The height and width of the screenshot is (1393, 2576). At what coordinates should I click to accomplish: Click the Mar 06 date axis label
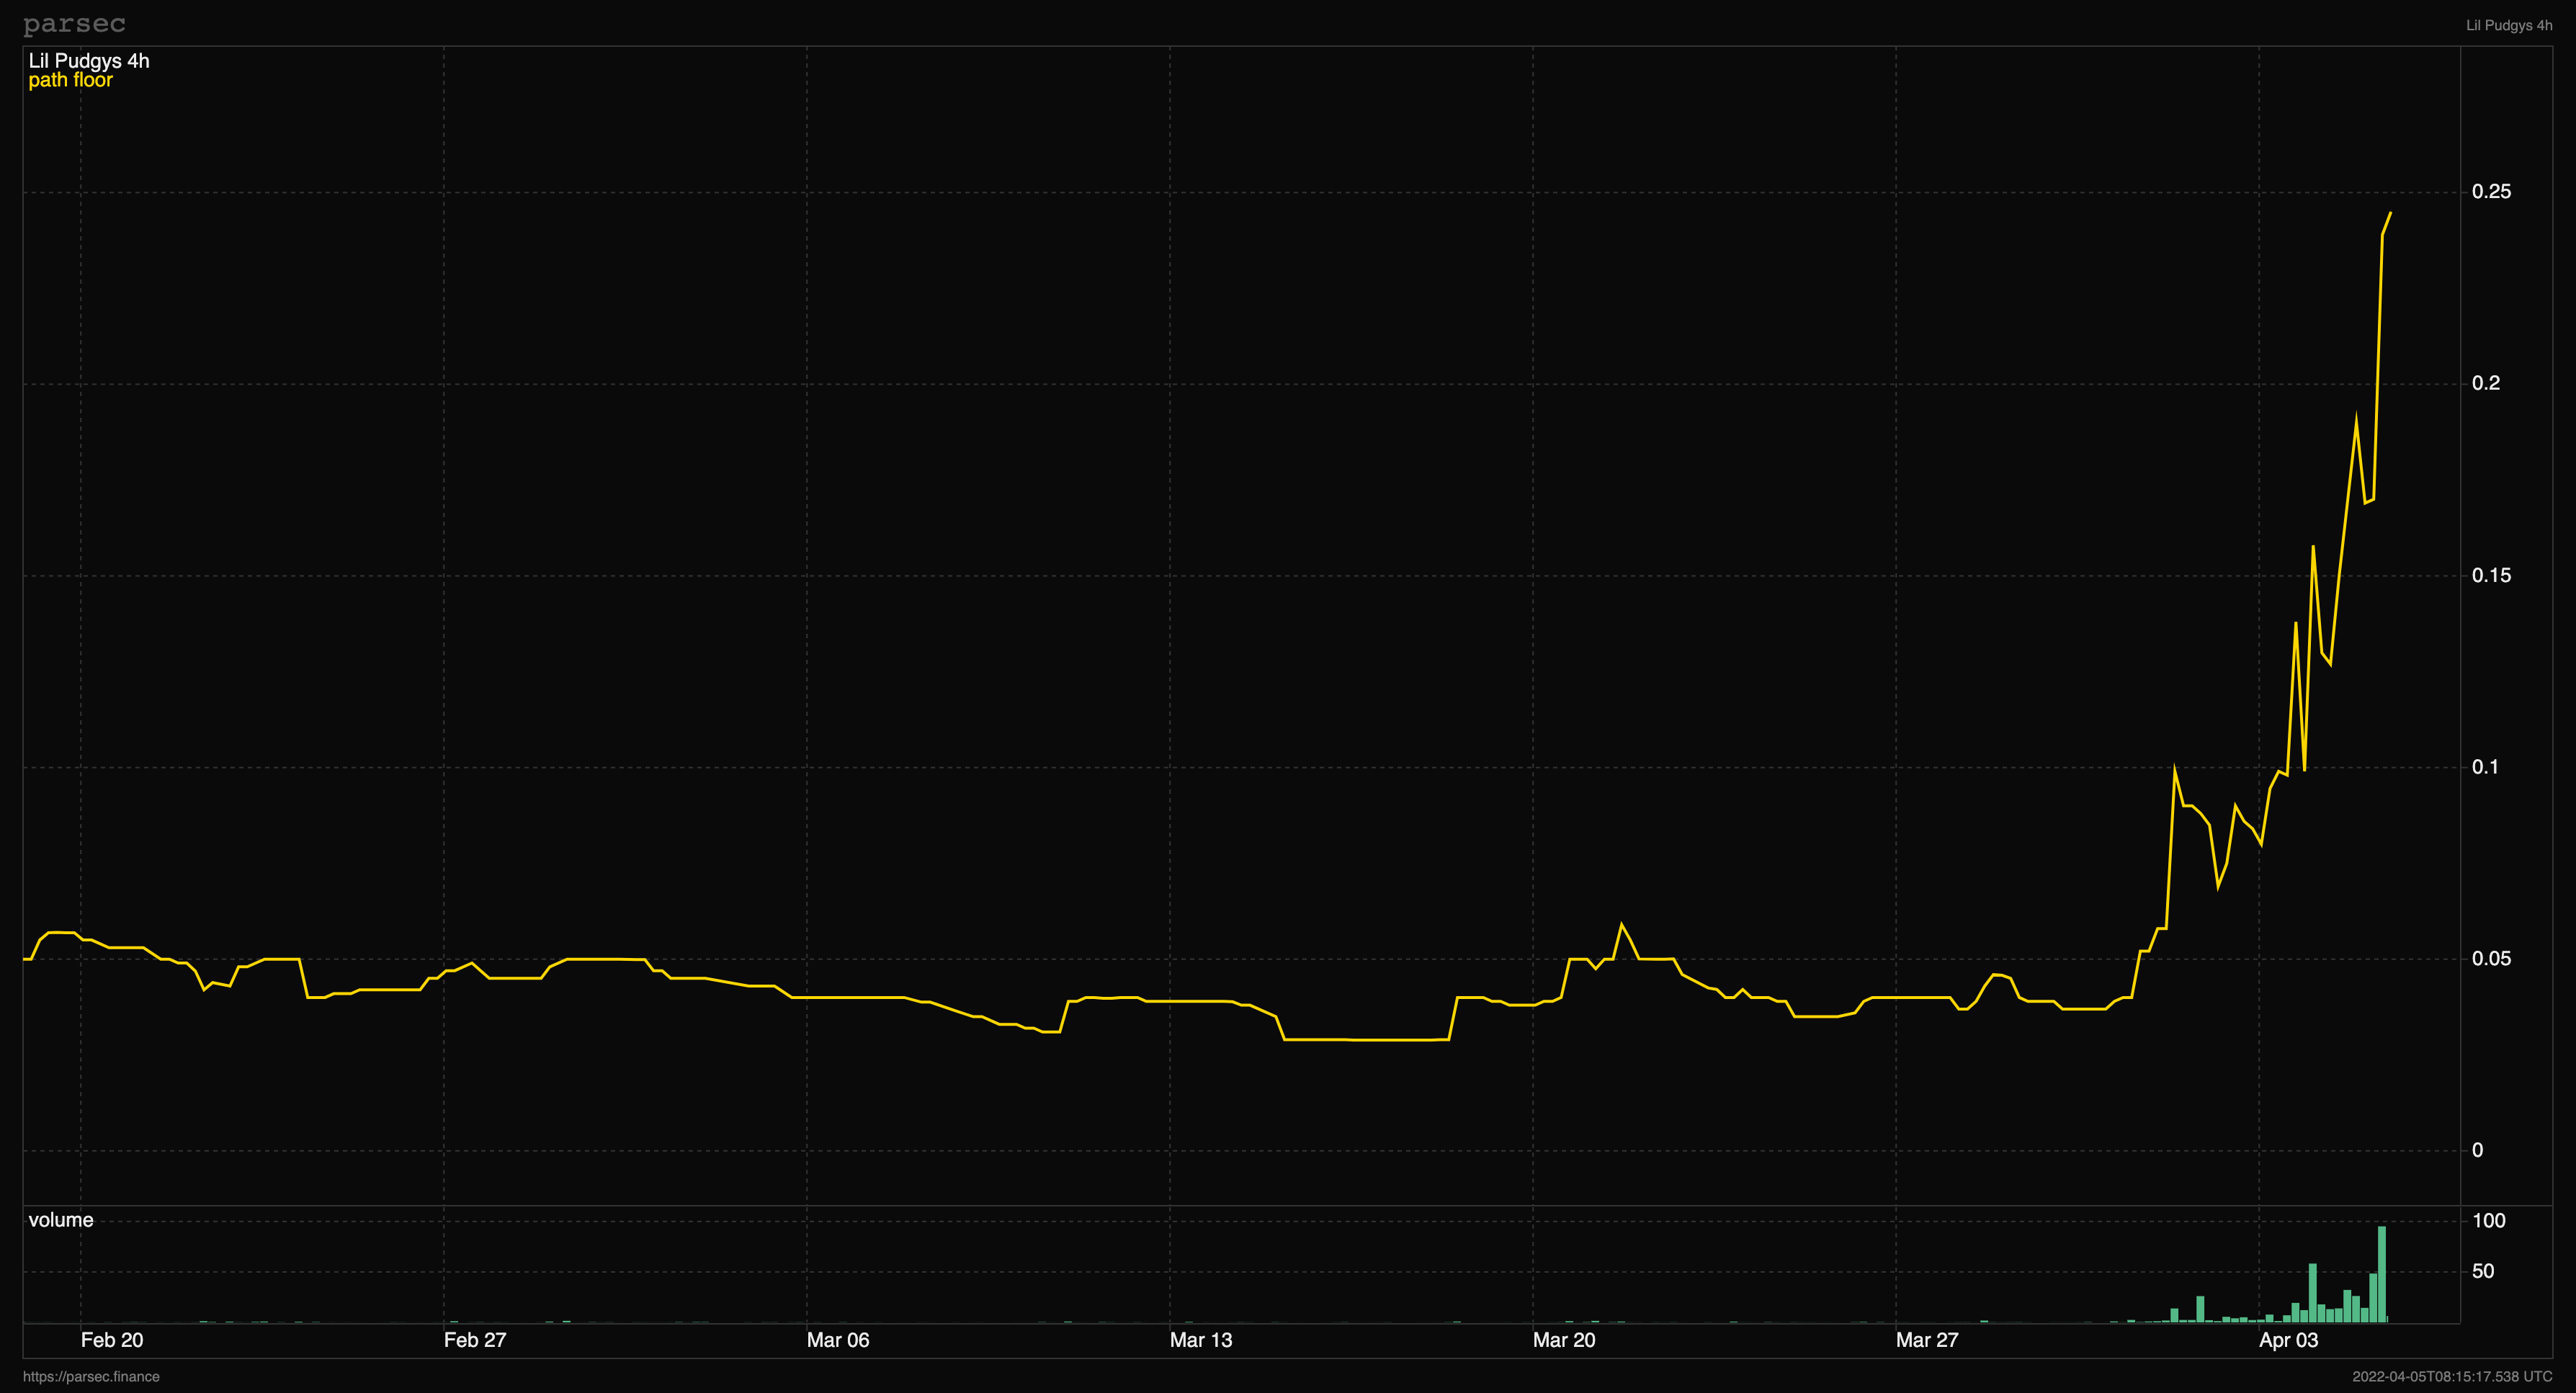(838, 1340)
